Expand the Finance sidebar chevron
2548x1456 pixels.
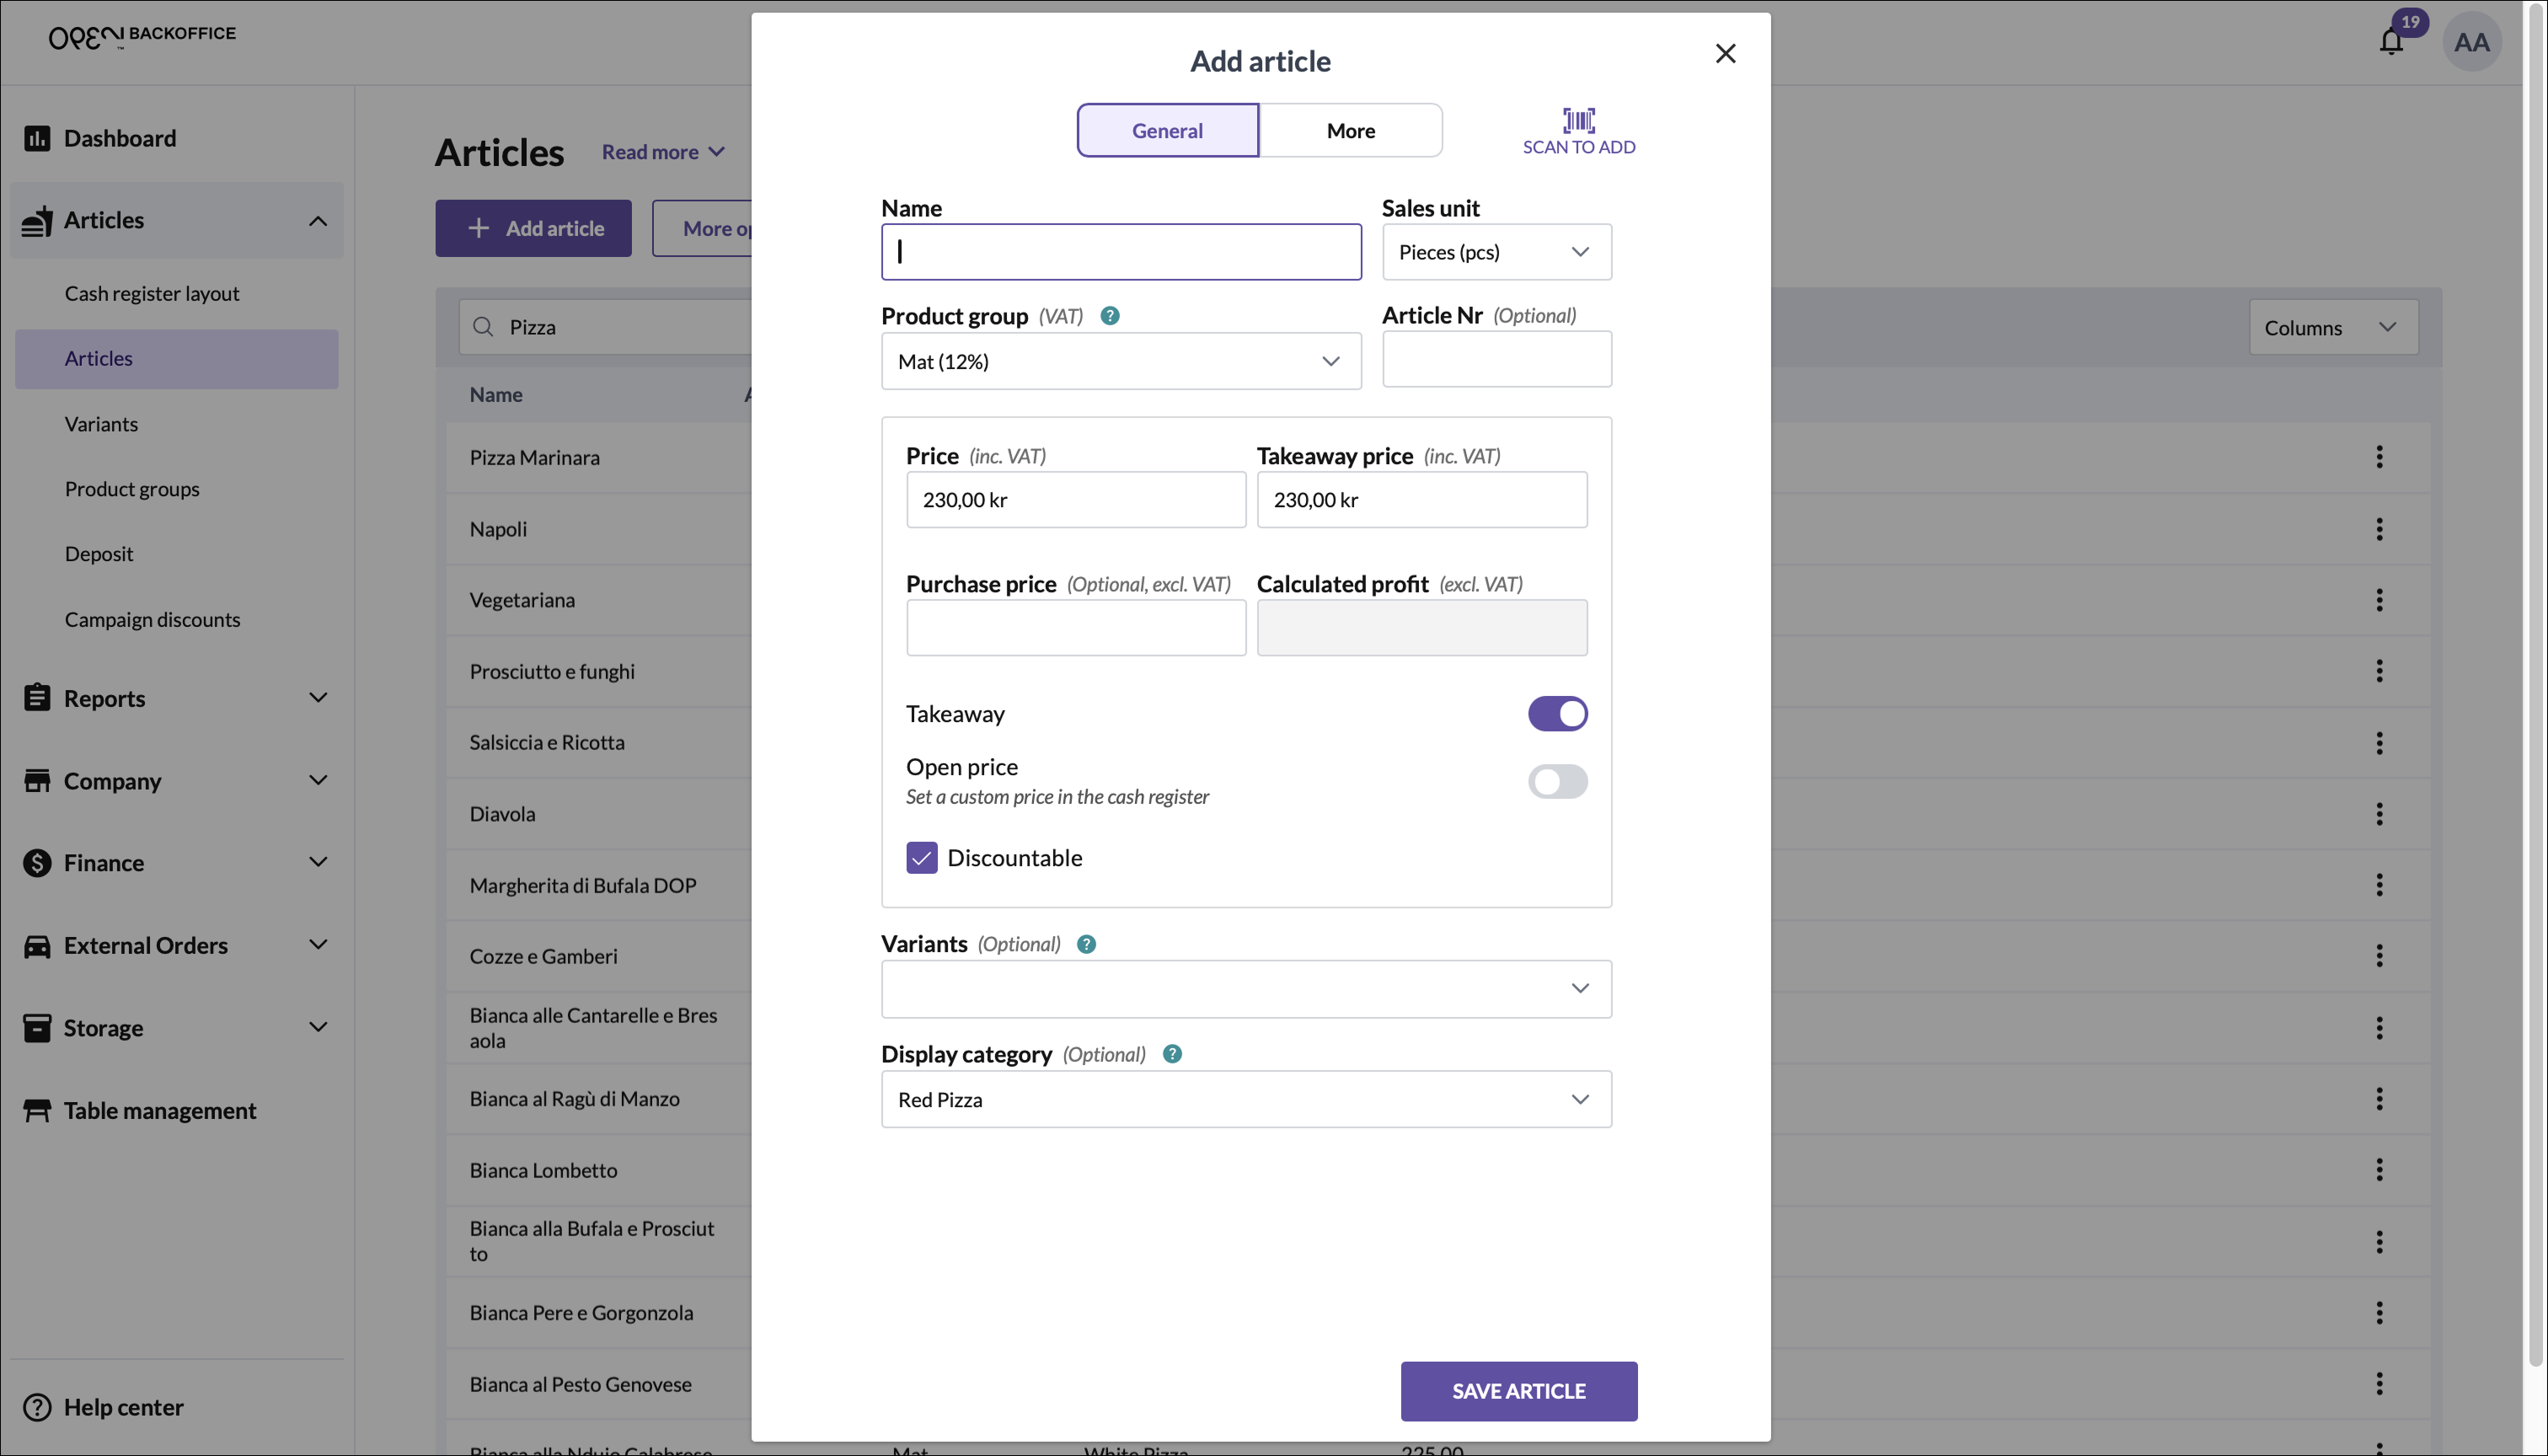(x=317, y=863)
